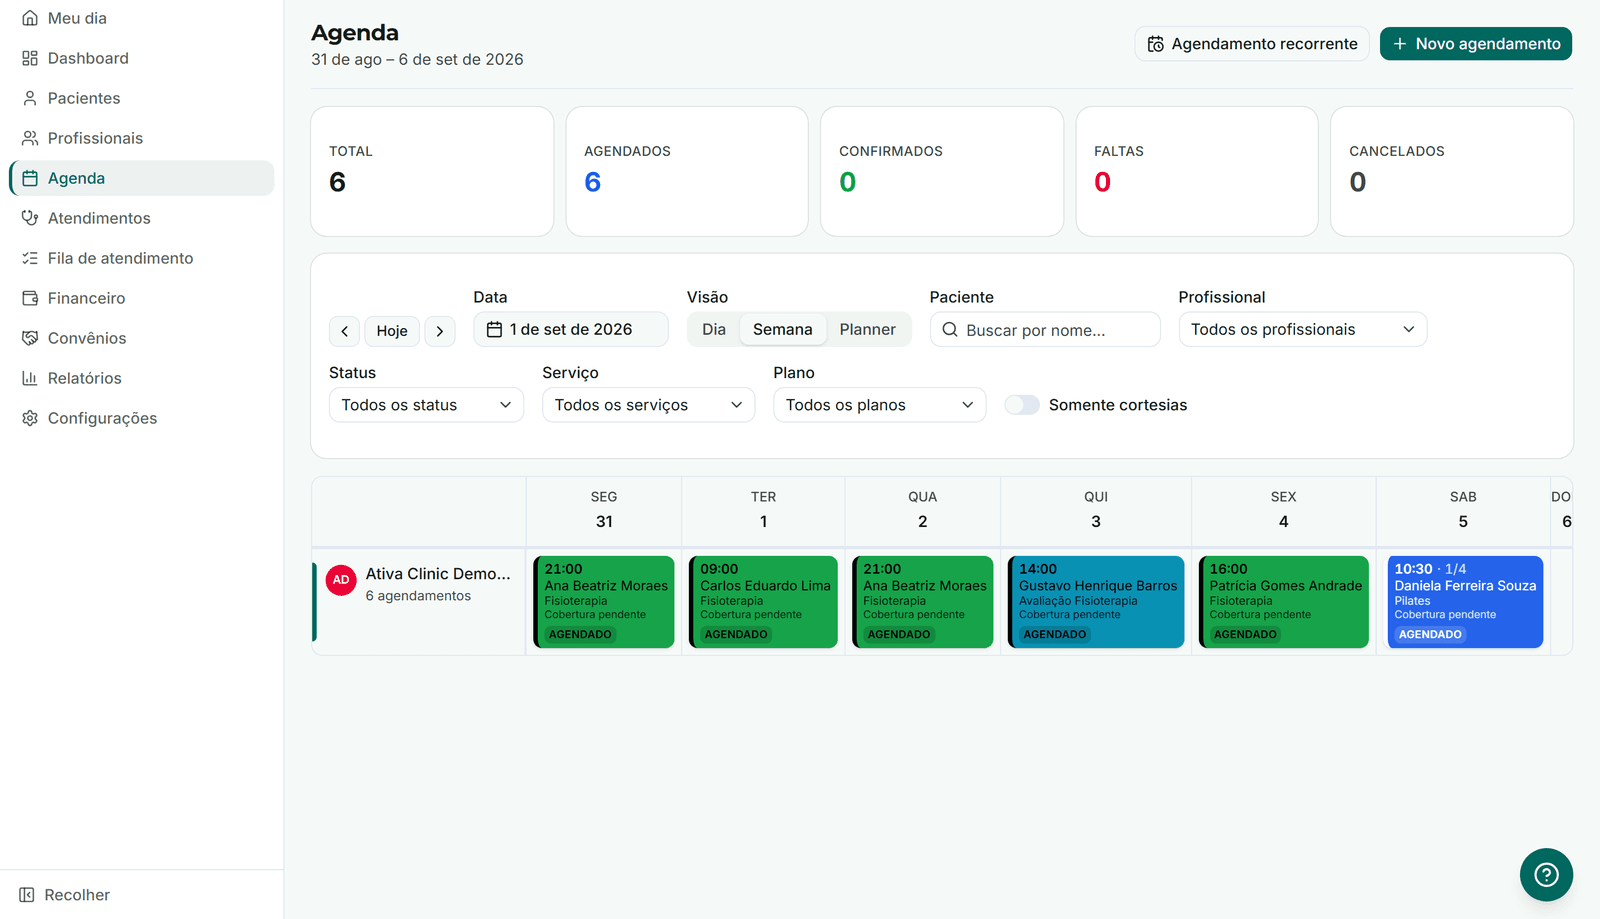Switch to Planner view

867,329
